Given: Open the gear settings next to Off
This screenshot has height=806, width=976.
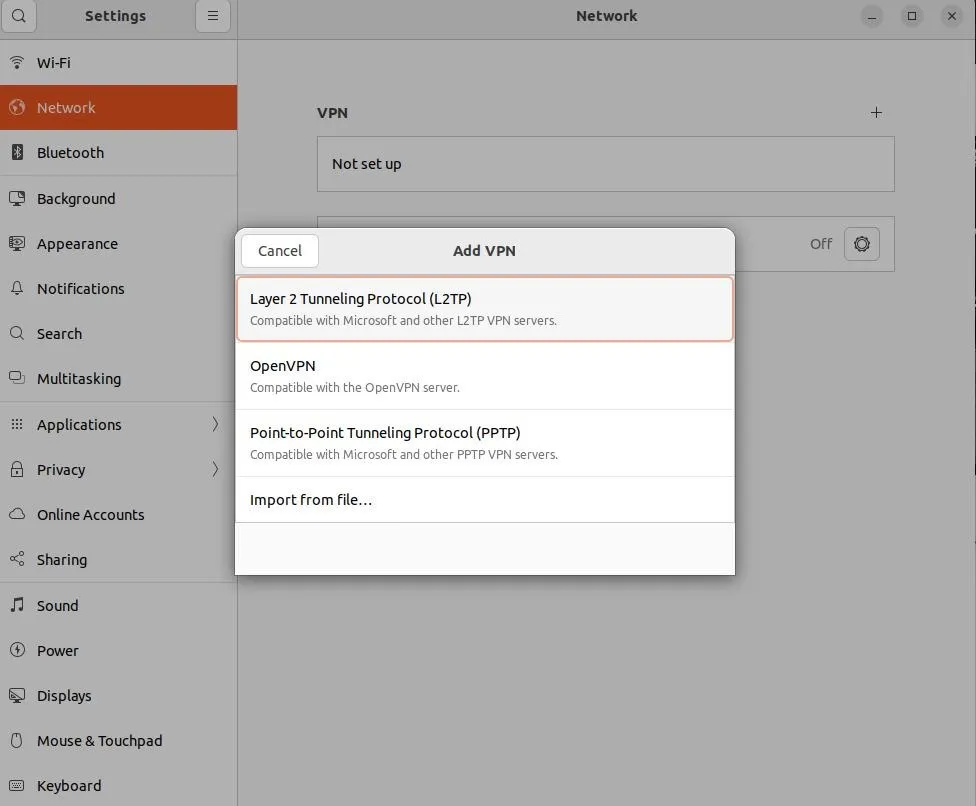Looking at the screenshot, I should pyautogui.click(x=861, y=243).
